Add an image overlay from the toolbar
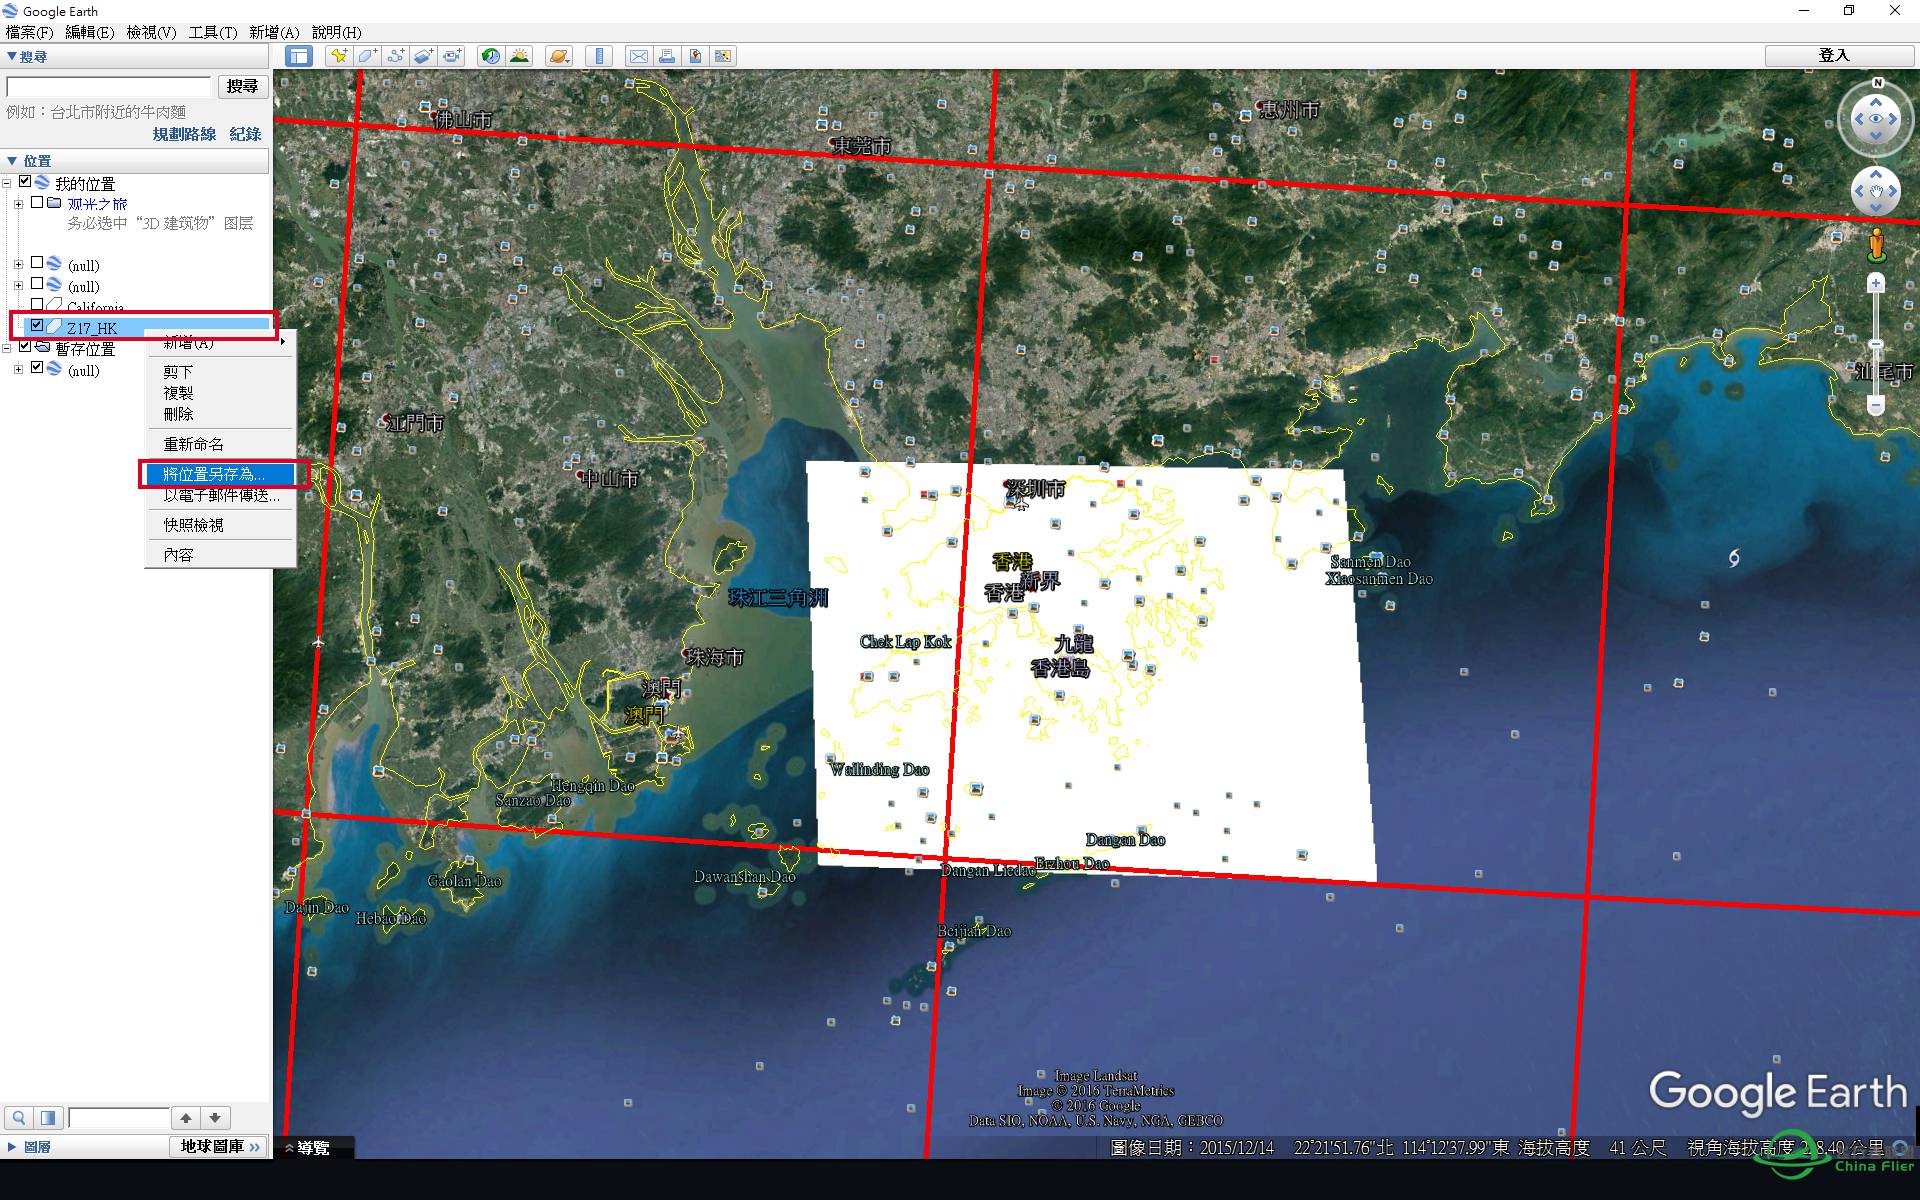Image resolution: width=1920 pixels, height=1200 pixels. 424,56
